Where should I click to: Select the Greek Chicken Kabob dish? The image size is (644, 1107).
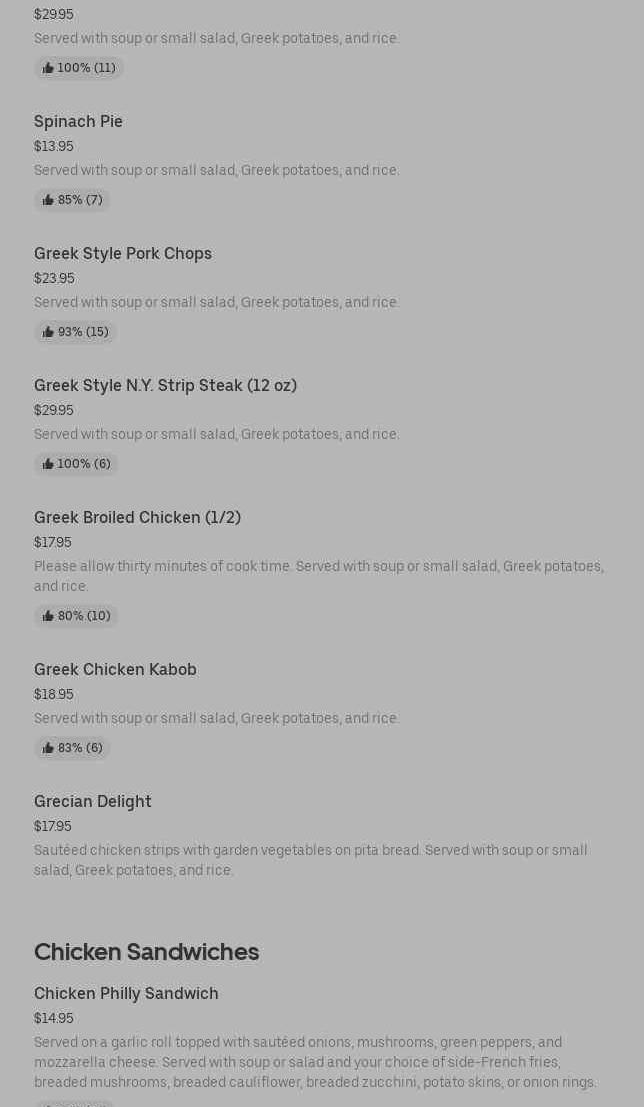click(x=115, y=669)
